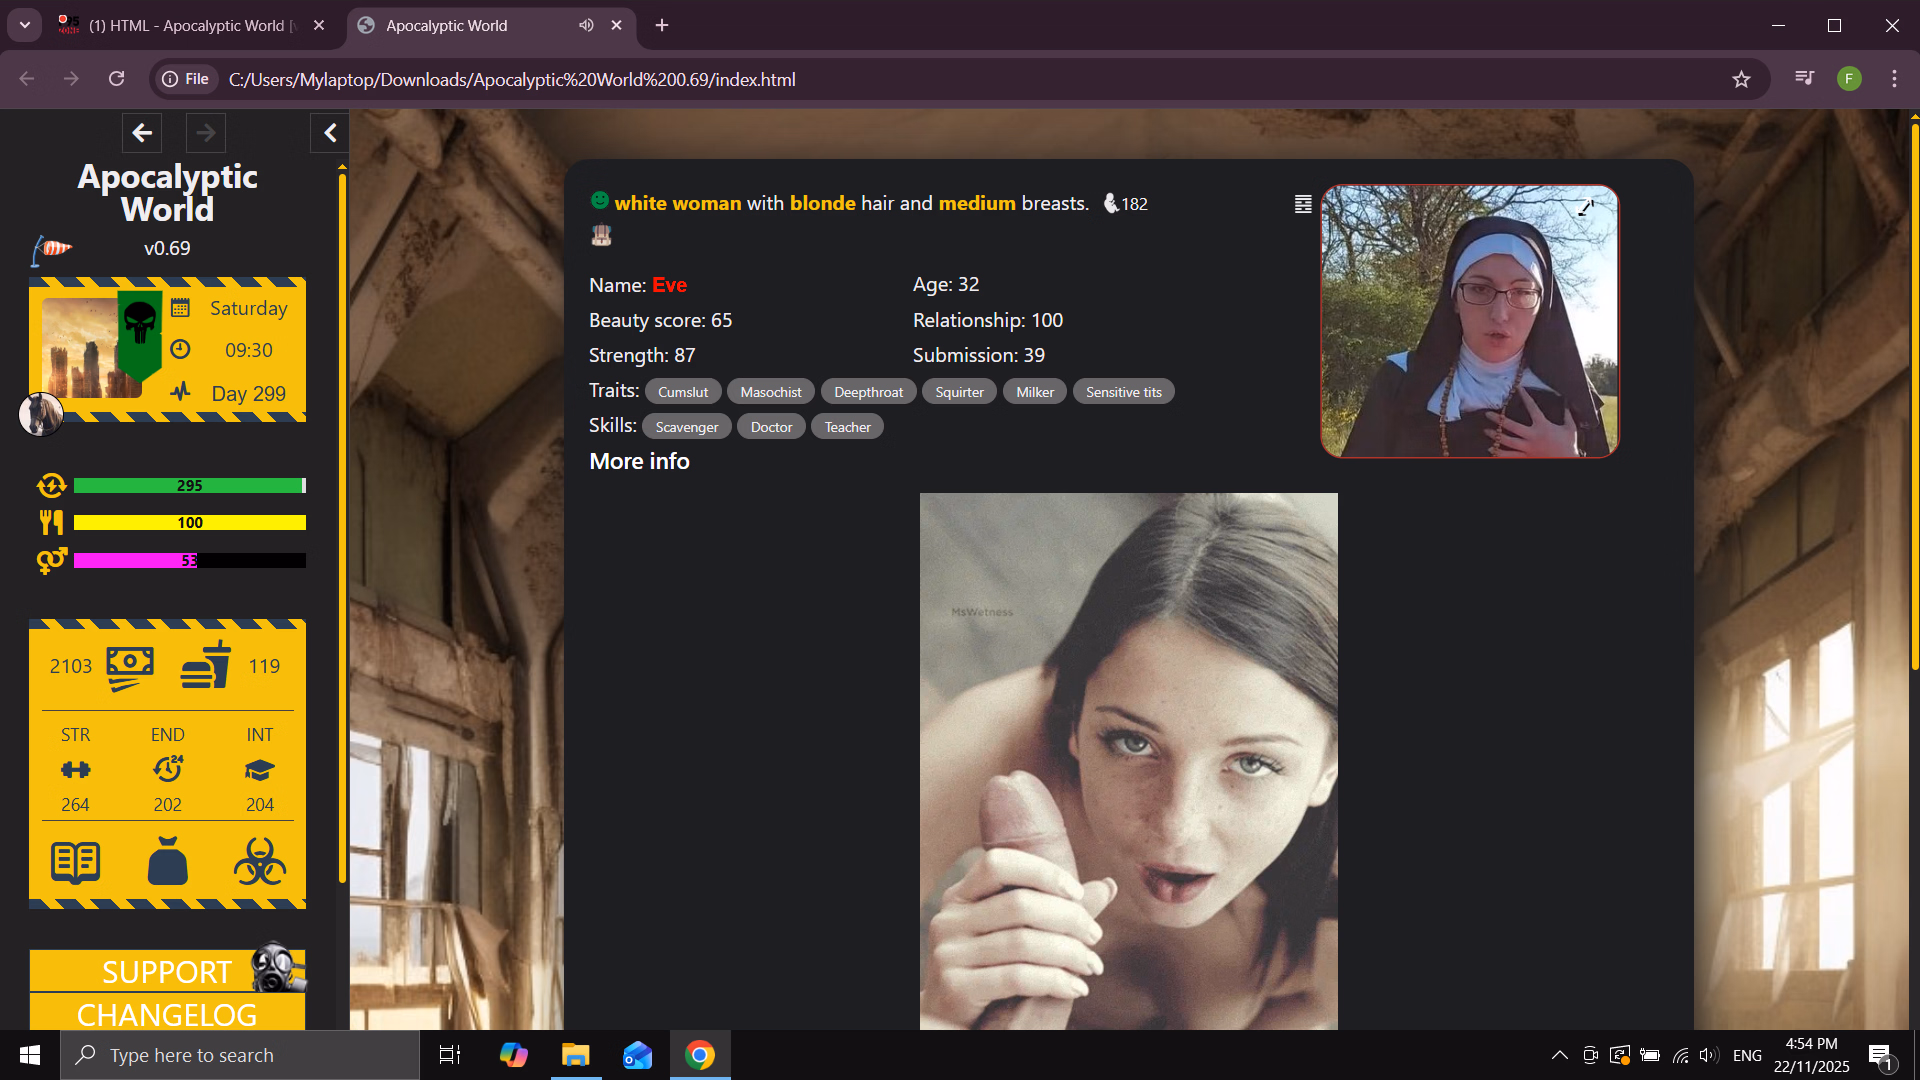Viewport: 1920px width, 1080px height.
Task: Open File Explorer from the taskbar
Action: 576,1055
